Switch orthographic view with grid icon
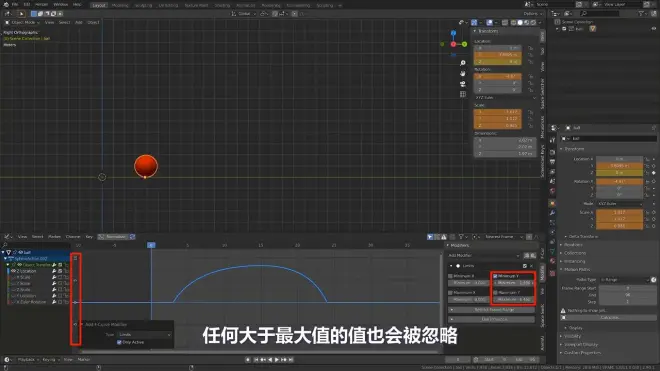This screenshot has height=371, width=660. (x=463, y=94)
